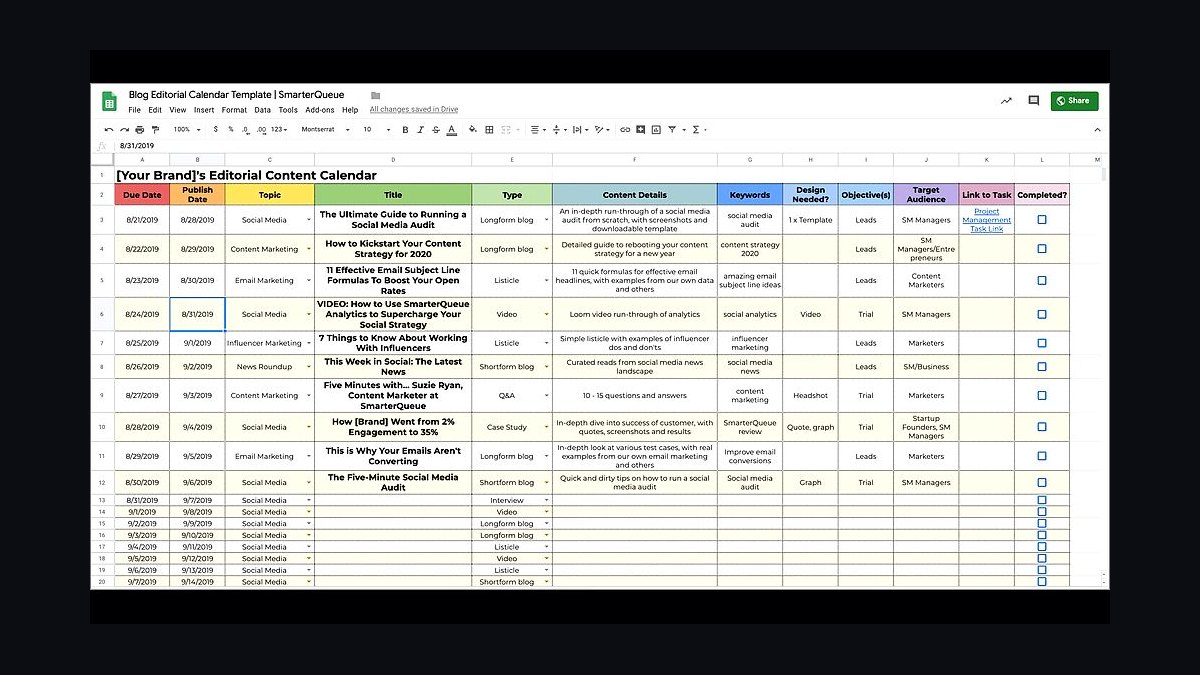
Task: Check Completed box for Influencers listicle row
Action: coord(1042,343)
